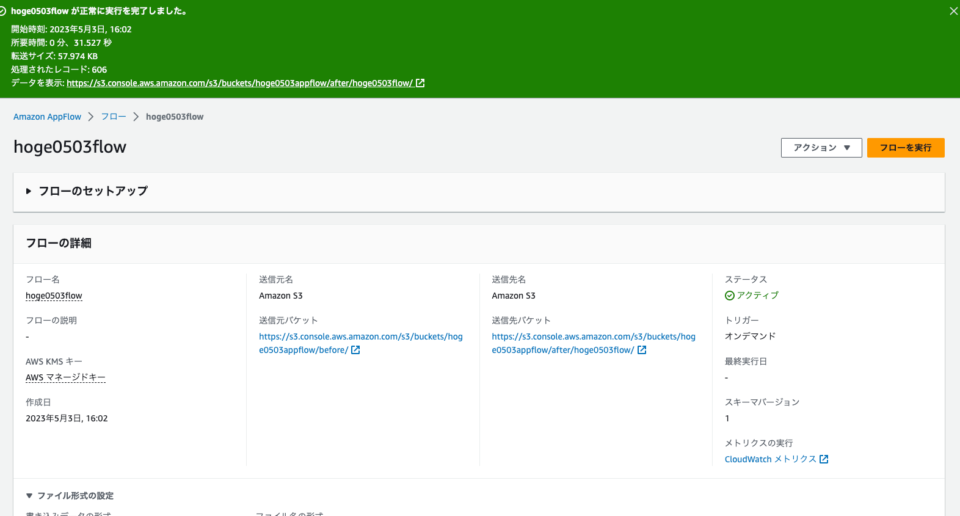
Task: Open the CloudWatch メトリクス link
Action: pos(770,459)
